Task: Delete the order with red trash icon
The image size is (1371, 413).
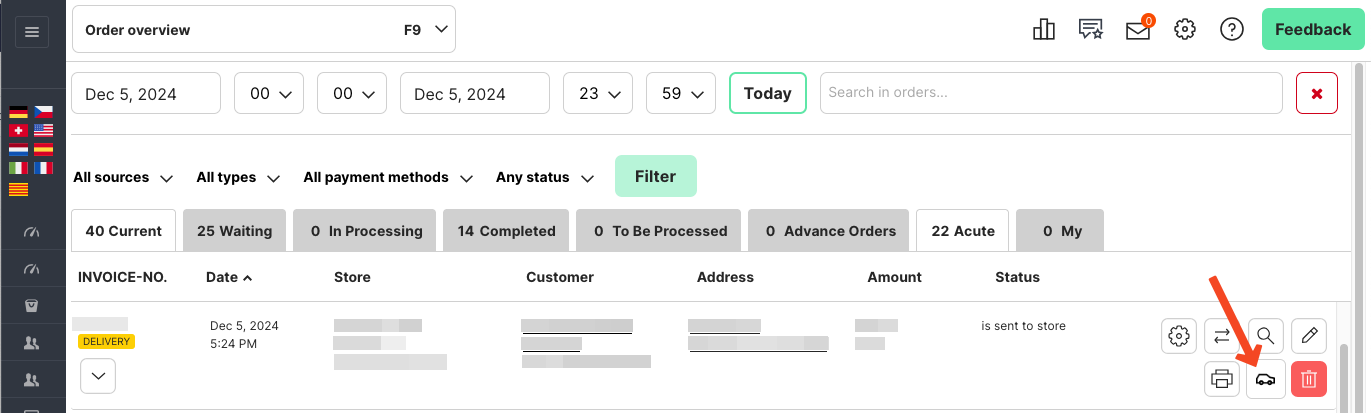Action: pos(1309,379)
